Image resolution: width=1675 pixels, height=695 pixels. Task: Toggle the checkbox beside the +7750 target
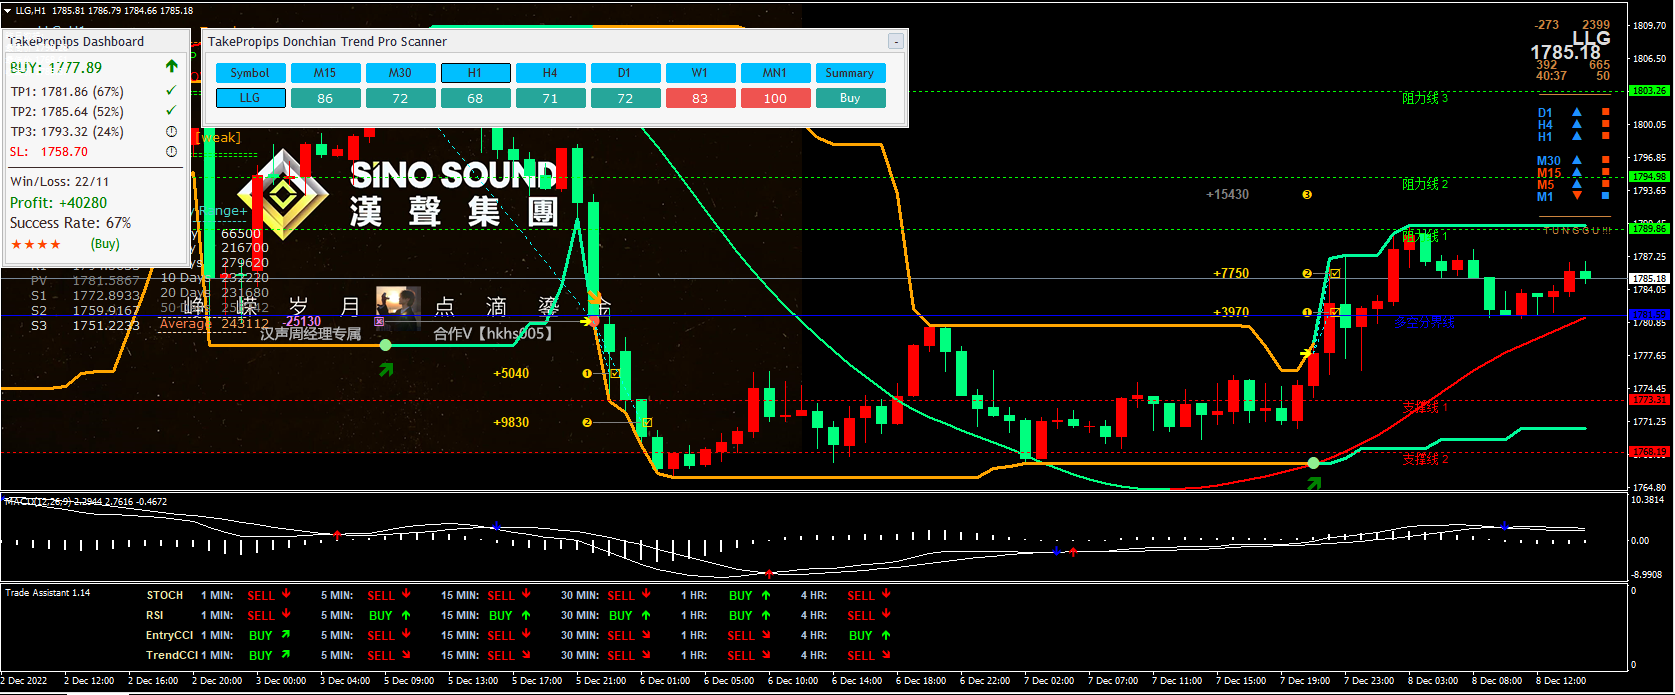click(x=1335, y=273)
